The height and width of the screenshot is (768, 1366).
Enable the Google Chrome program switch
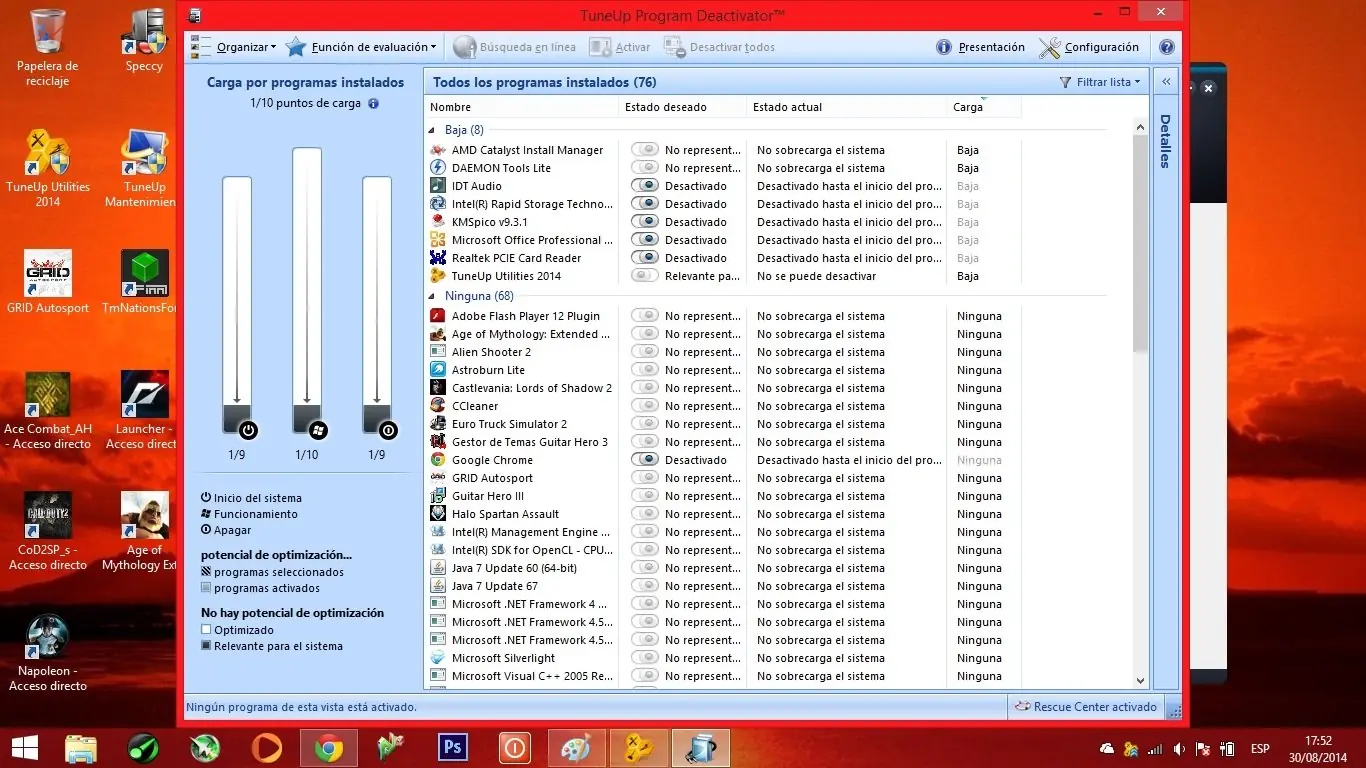[645, 460]
